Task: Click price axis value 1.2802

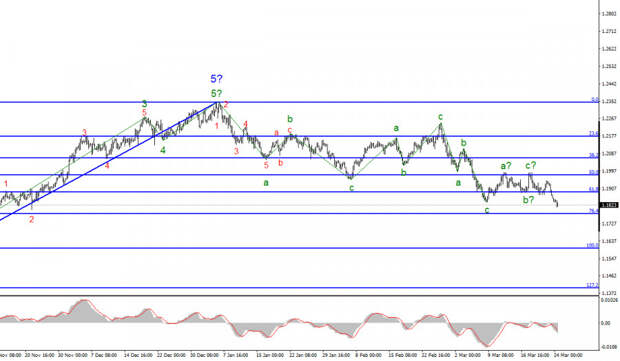Action: pyautogui.click(x=609, y=14)
